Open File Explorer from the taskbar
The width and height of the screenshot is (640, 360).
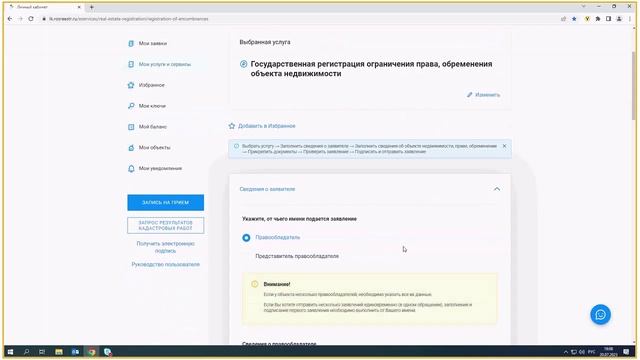tap(59, 351)
